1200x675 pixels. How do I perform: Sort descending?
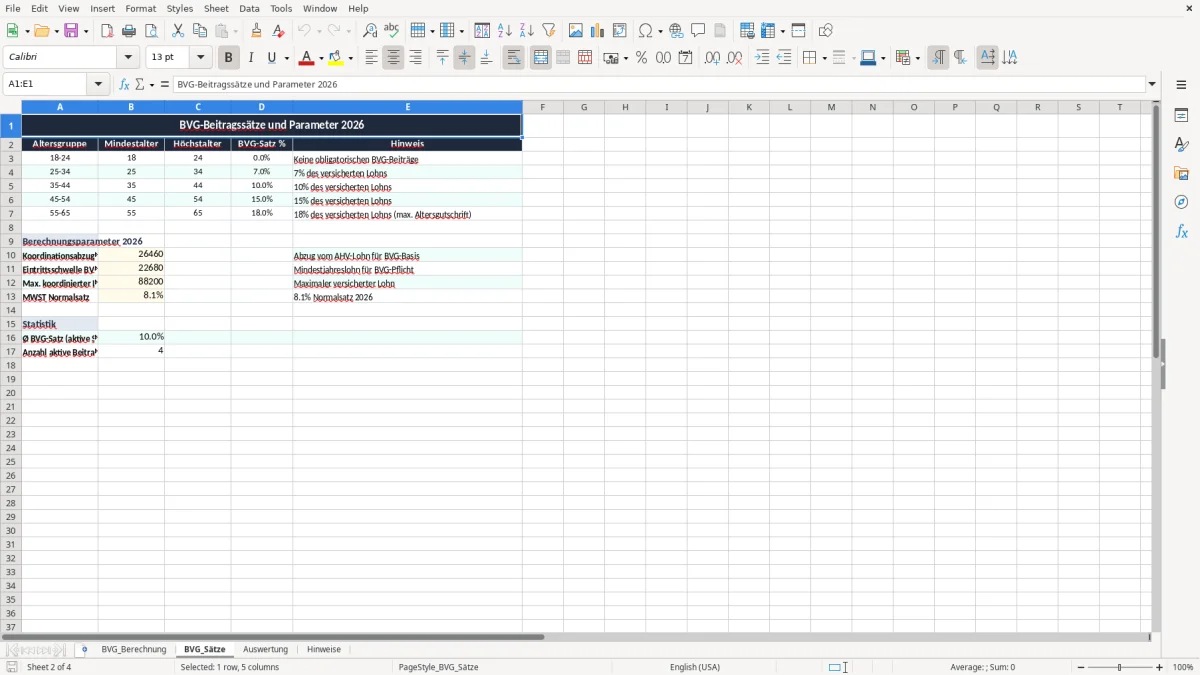tap(527, 31)
